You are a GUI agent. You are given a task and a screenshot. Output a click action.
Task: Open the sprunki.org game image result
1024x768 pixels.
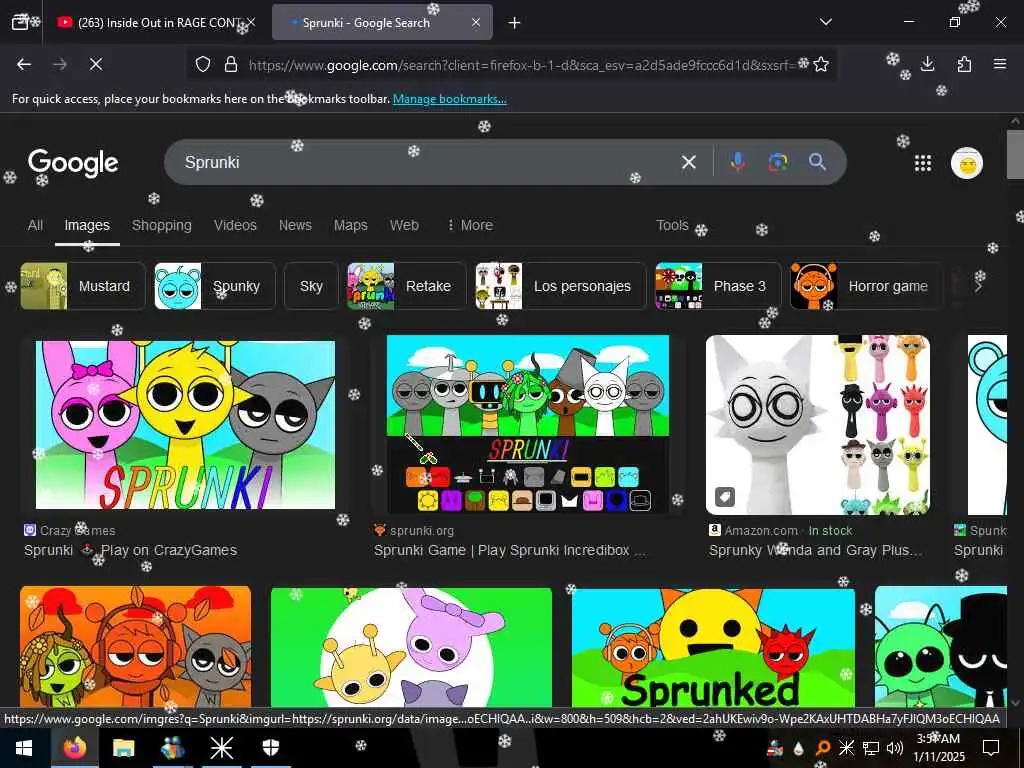[x=528, y=424]
